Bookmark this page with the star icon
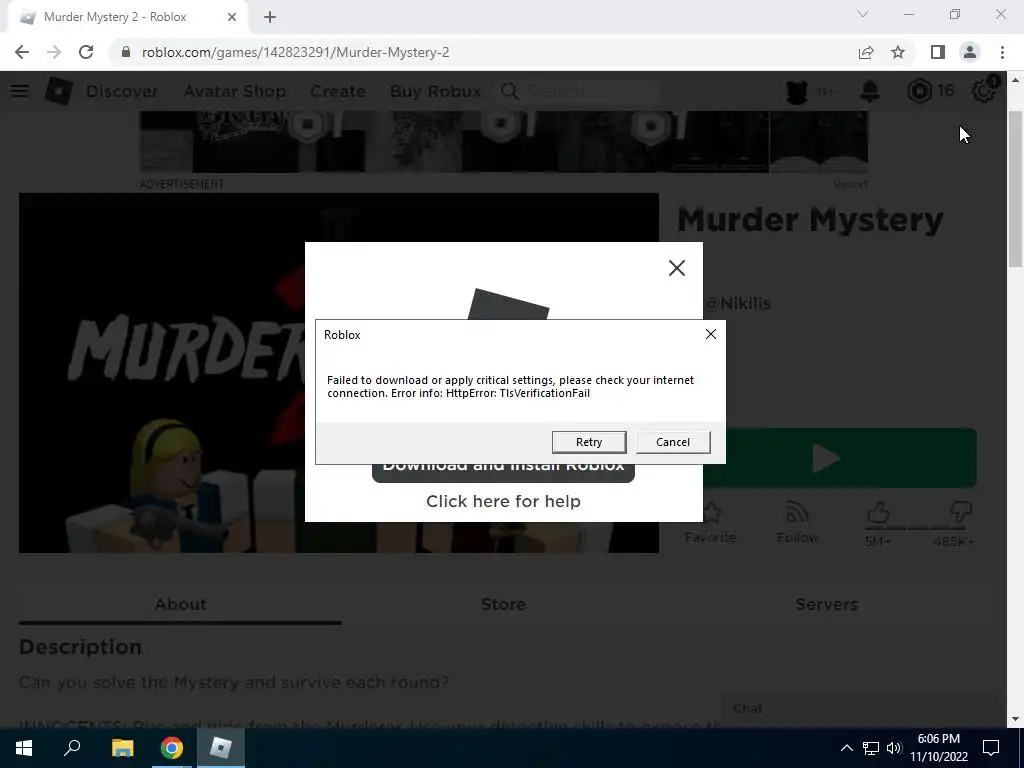This screenshot has height=768, width=1024. click(x=898, y=52)
